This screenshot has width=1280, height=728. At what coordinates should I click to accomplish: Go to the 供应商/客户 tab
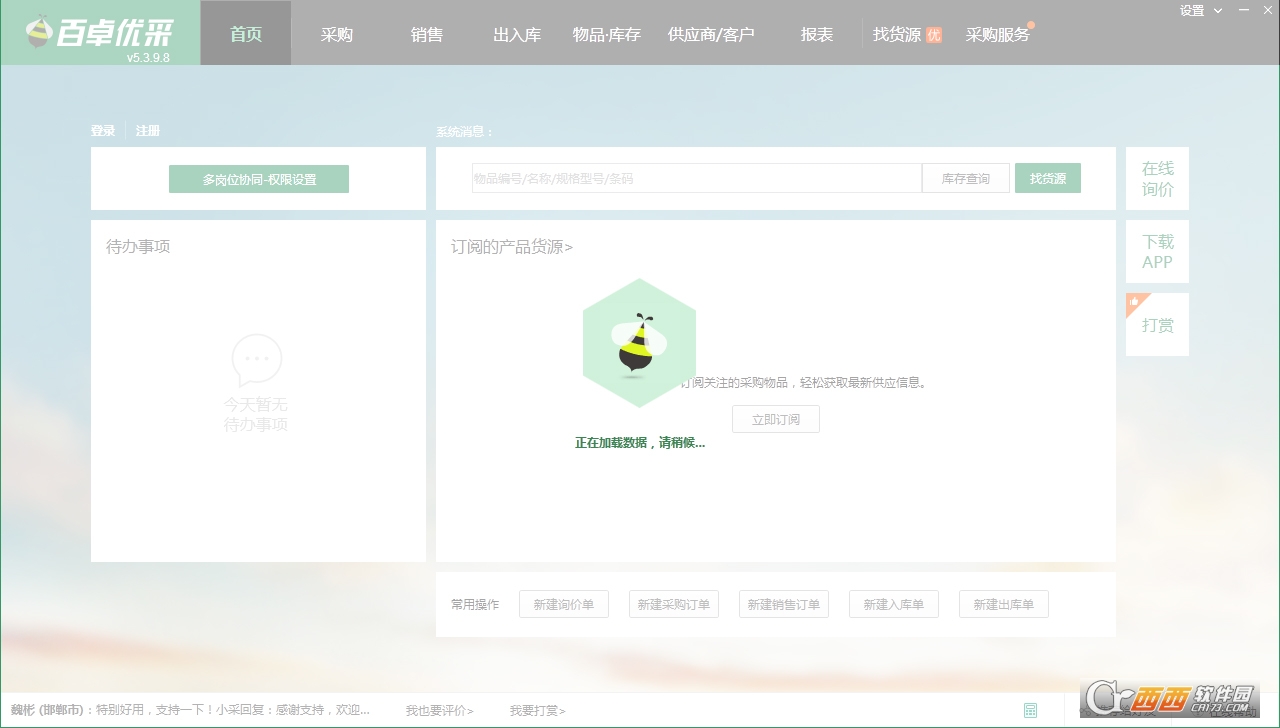point(711,34)
